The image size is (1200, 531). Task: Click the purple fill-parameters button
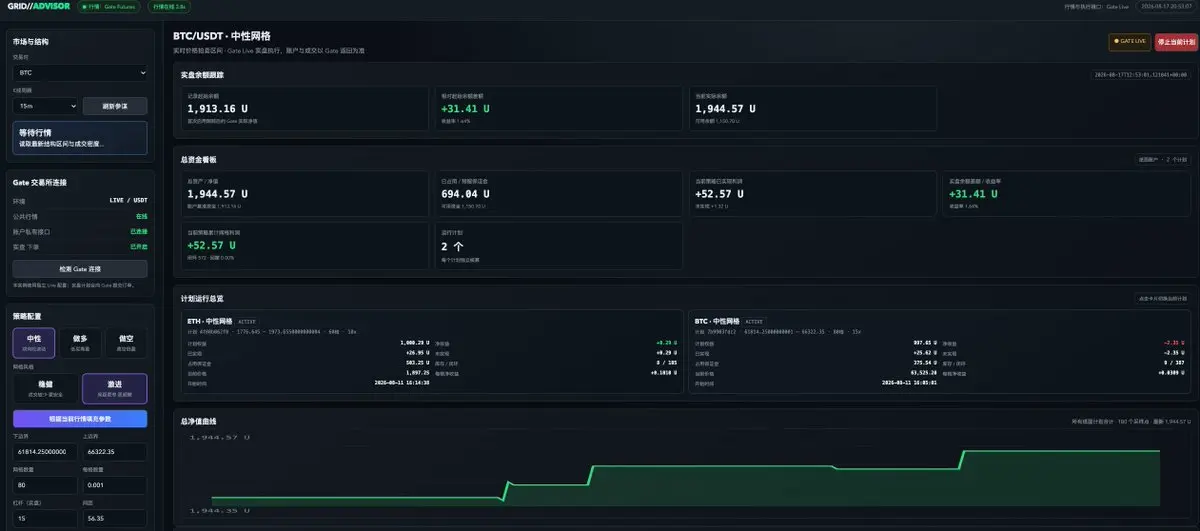coord(80,418)
